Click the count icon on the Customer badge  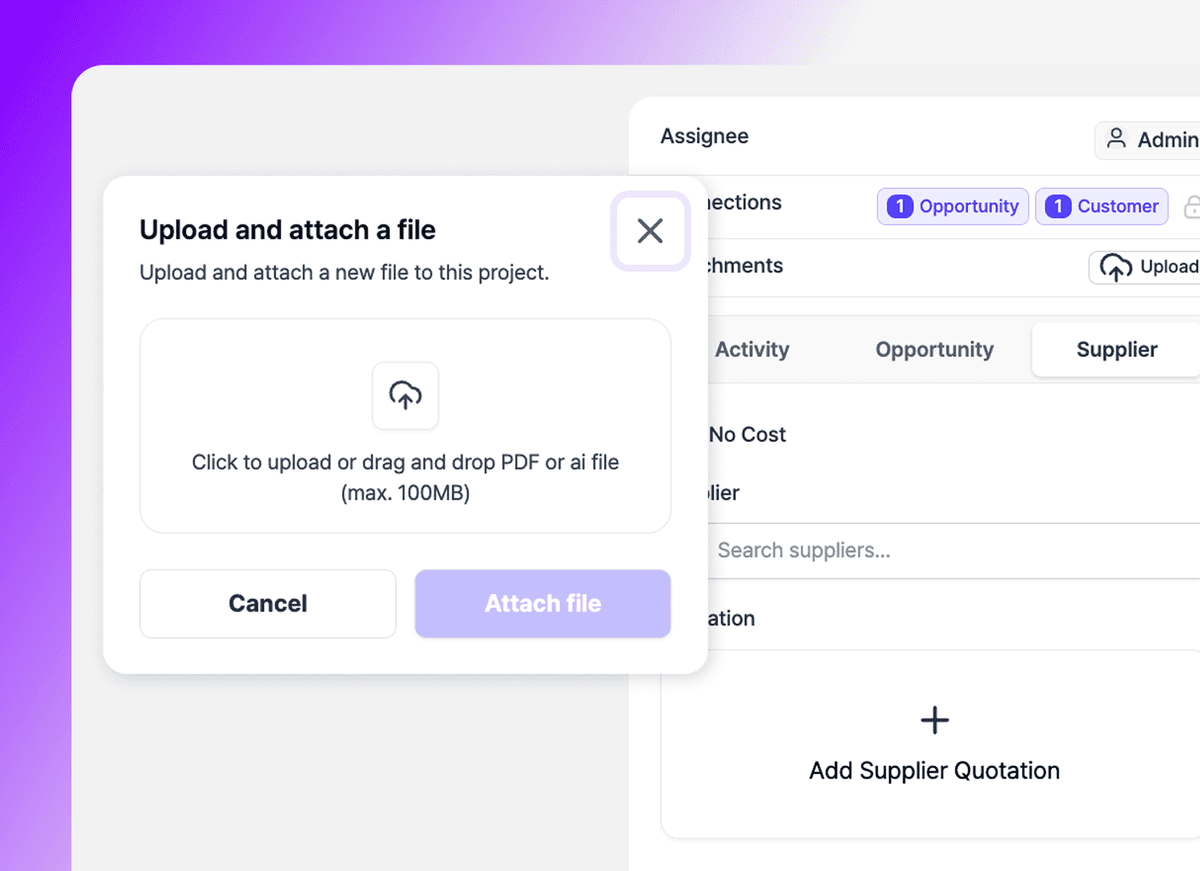(1057, 207)
